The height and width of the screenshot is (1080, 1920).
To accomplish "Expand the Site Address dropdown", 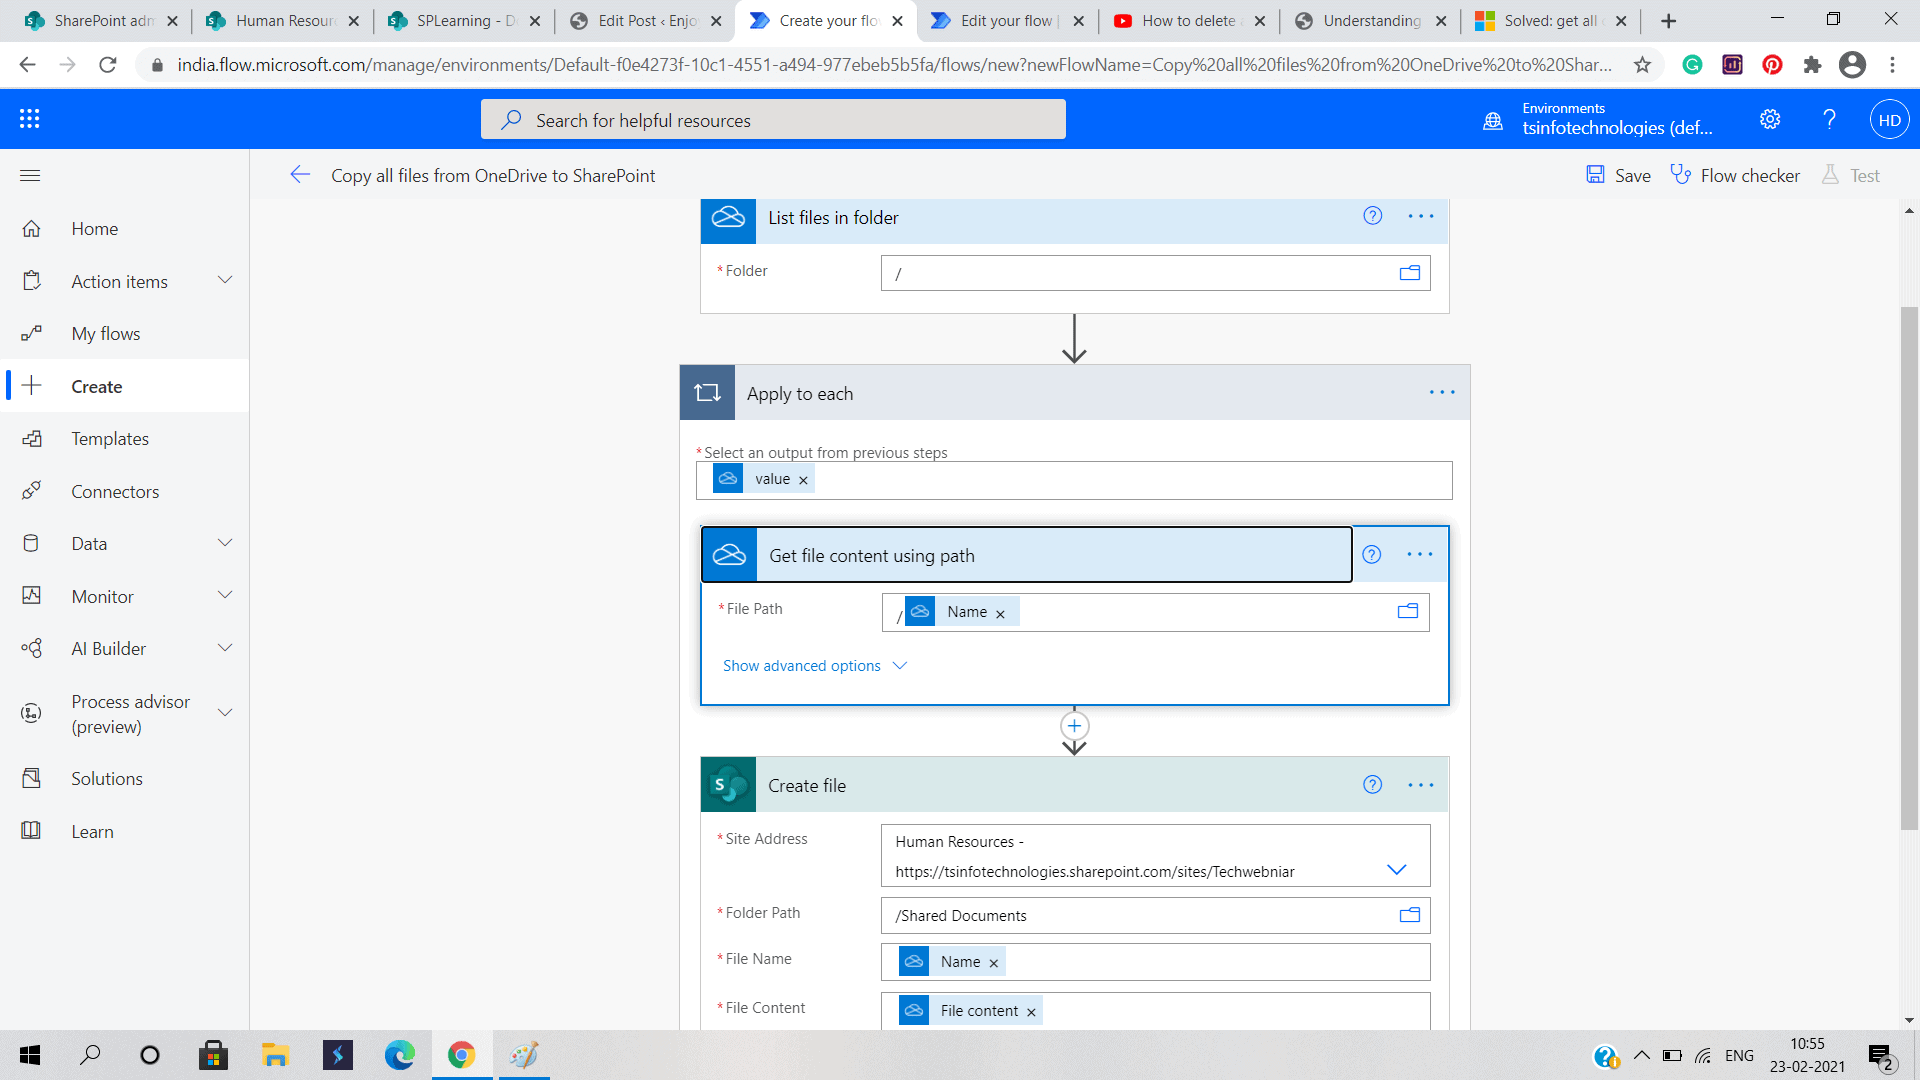I will point(1396,869).
